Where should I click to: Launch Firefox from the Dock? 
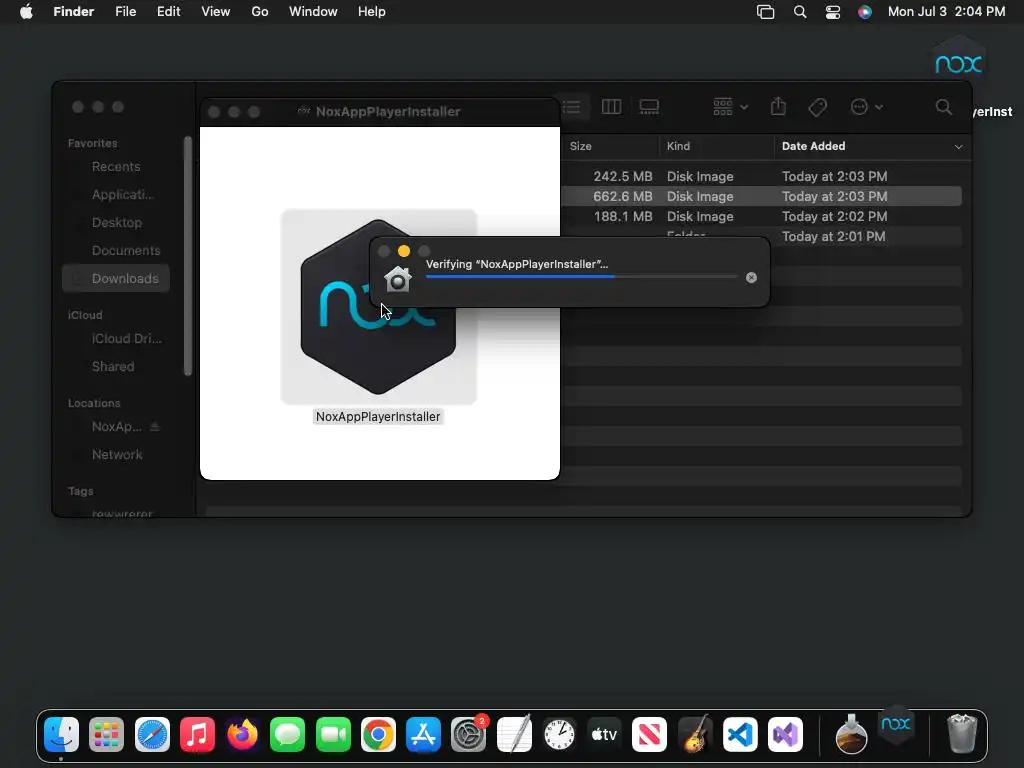(x=242, y=735)
